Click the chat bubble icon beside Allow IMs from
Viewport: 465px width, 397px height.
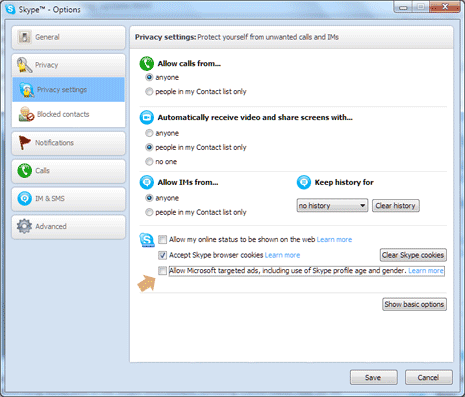146,182
